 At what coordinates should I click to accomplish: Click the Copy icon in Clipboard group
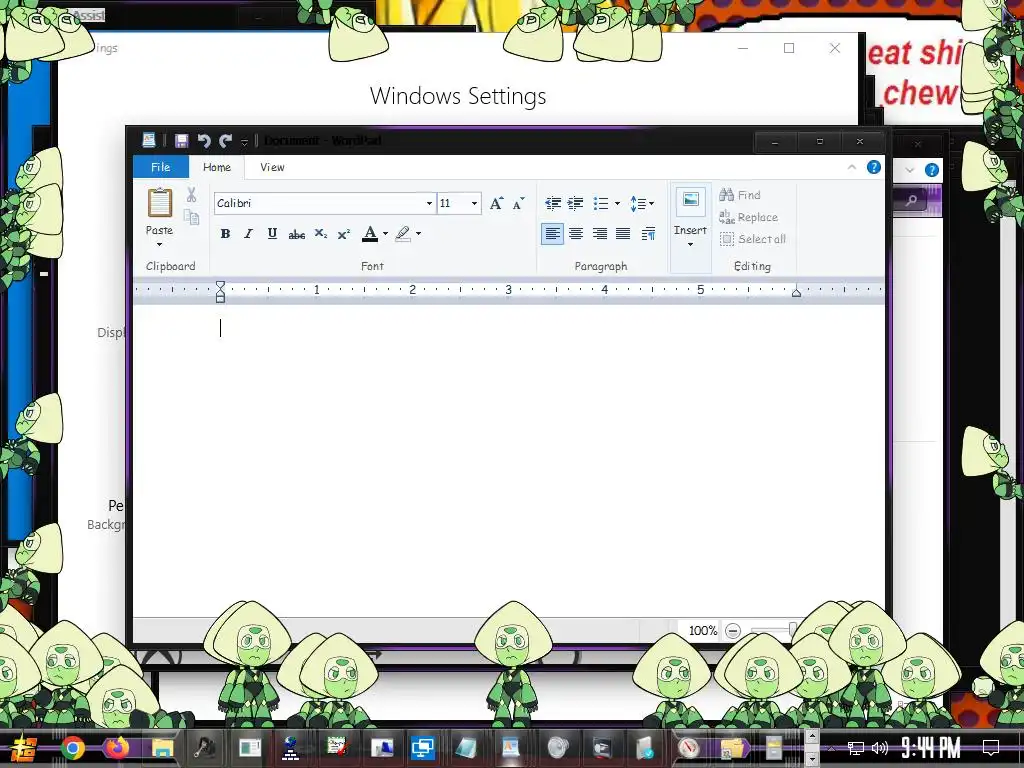tap(191, 217)
